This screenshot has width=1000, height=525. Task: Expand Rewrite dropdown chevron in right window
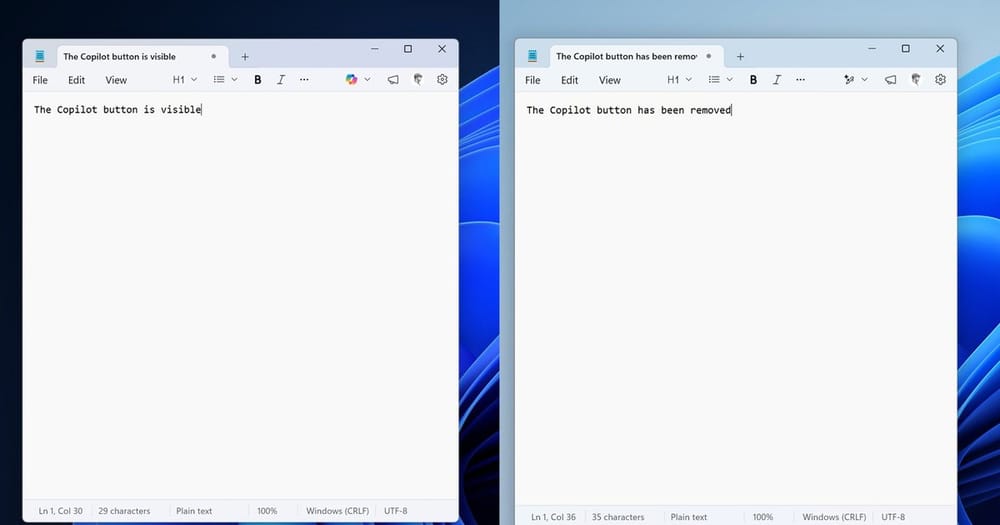tap(864, 80)
